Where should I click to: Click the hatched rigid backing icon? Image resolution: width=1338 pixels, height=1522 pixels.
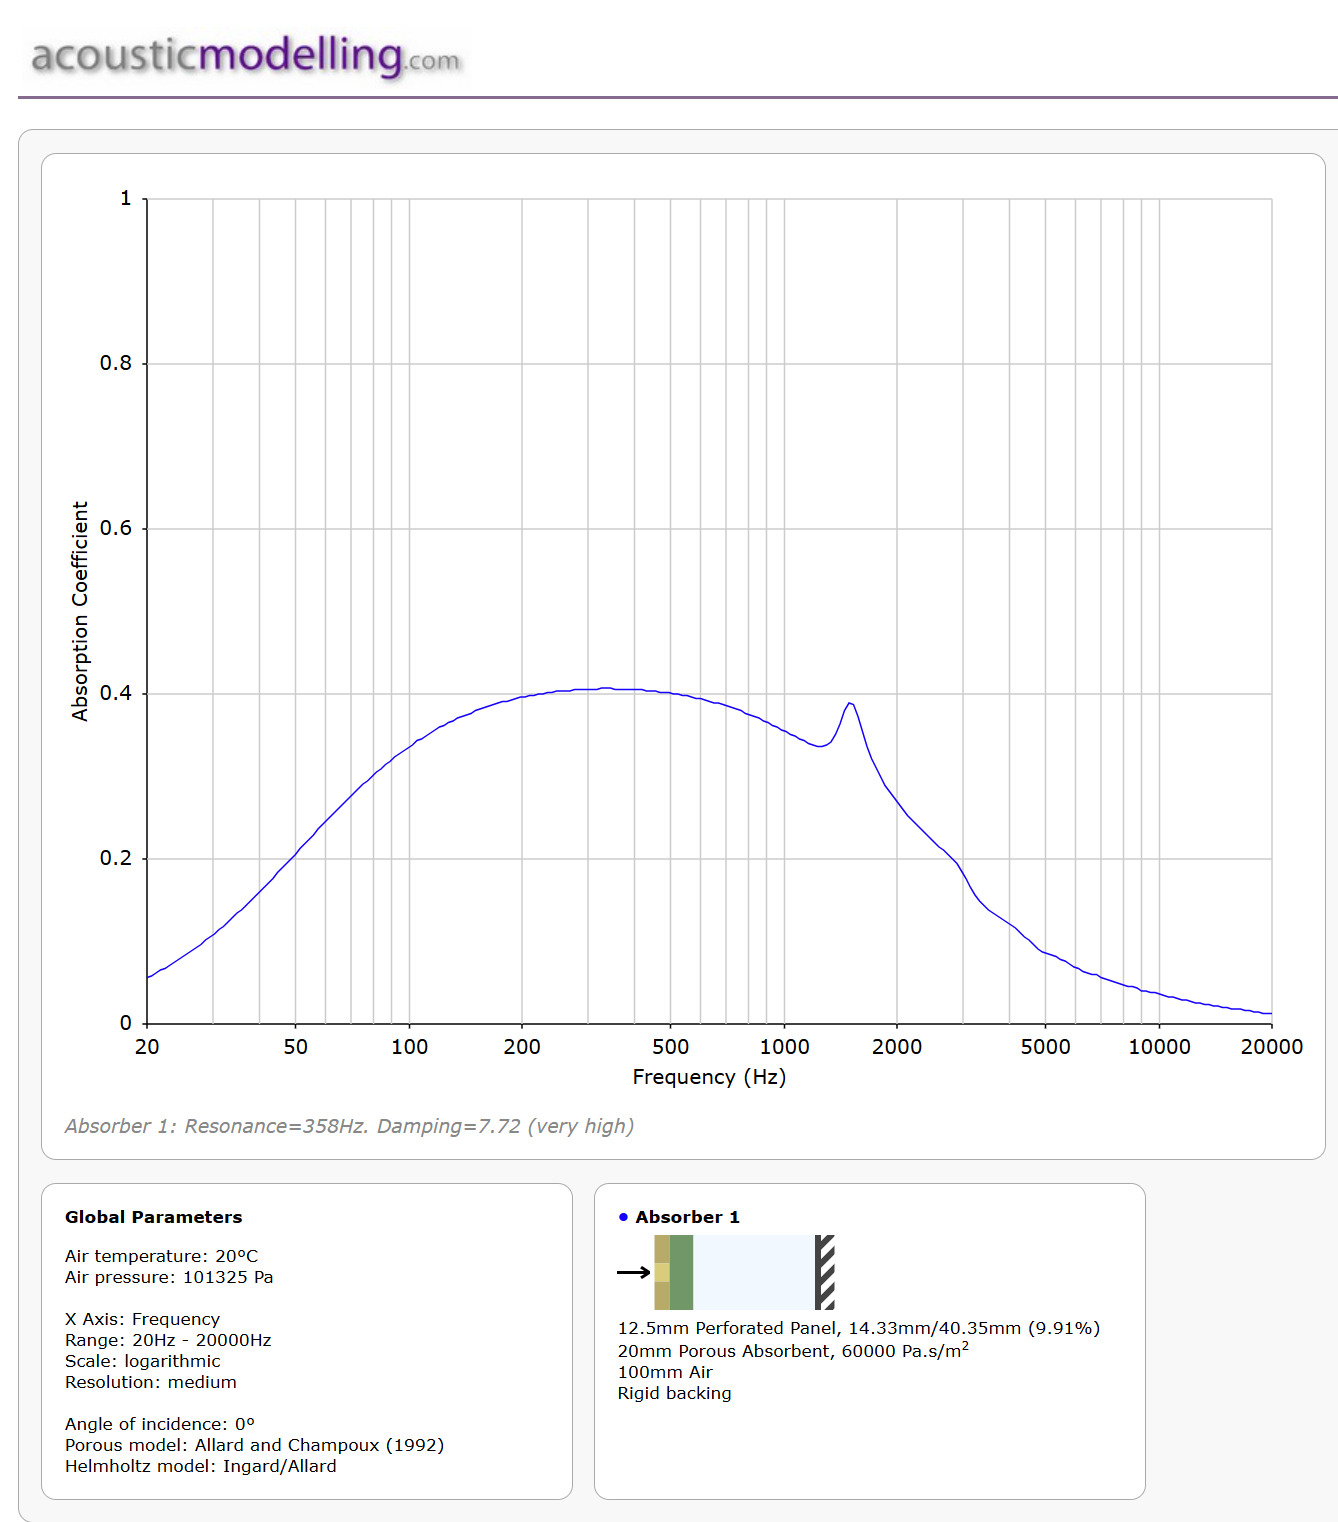tap(825, 1272)
